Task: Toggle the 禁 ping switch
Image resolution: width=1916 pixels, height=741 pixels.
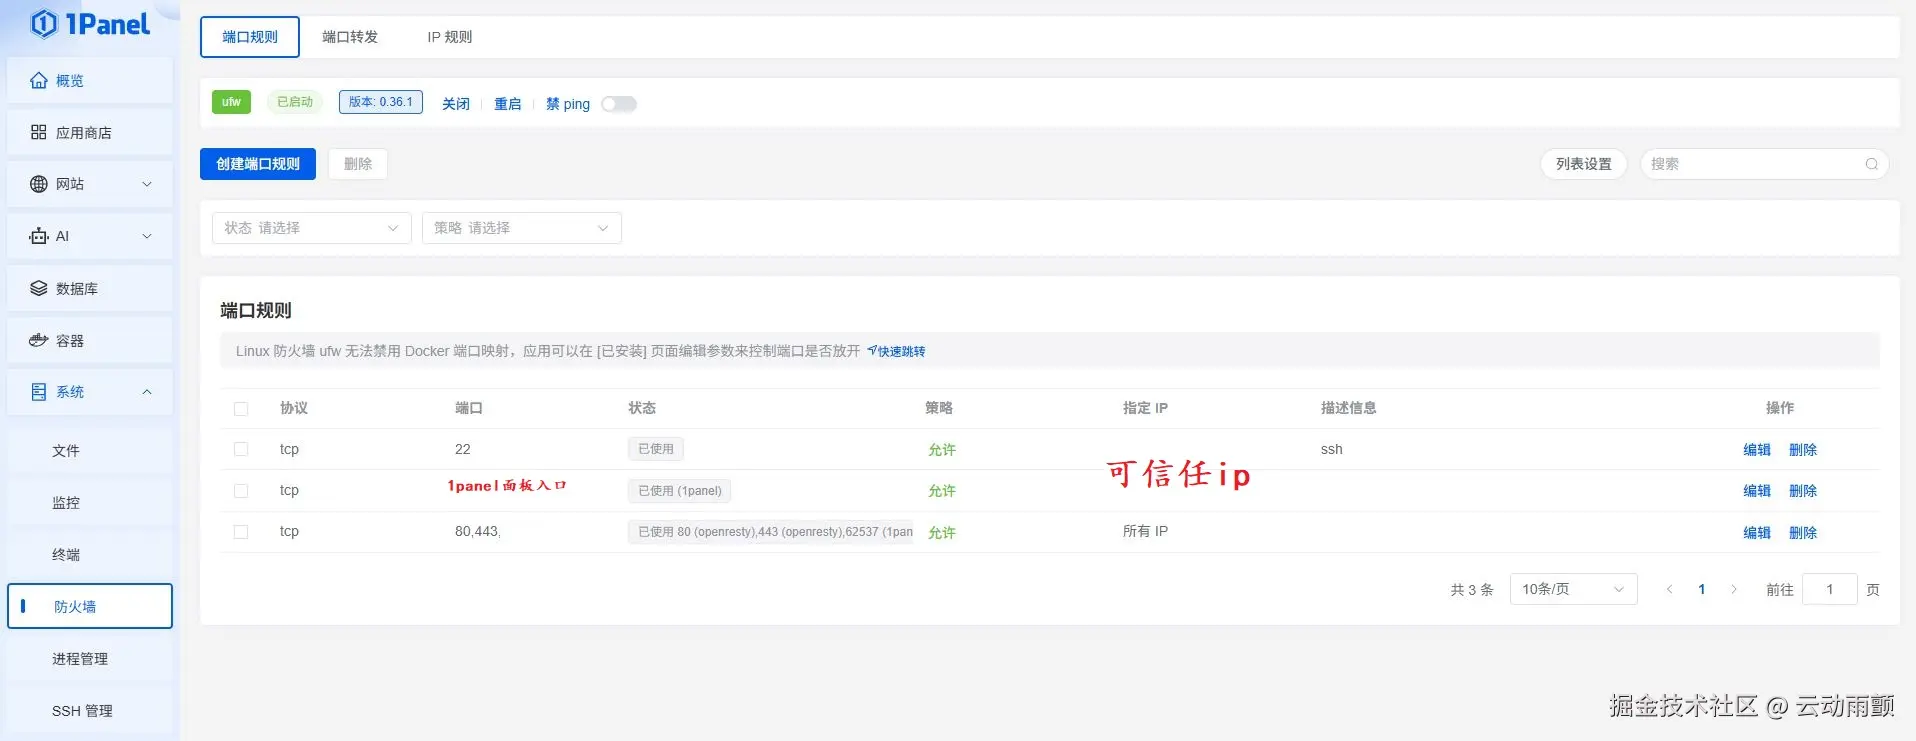Action: point(619,104)
